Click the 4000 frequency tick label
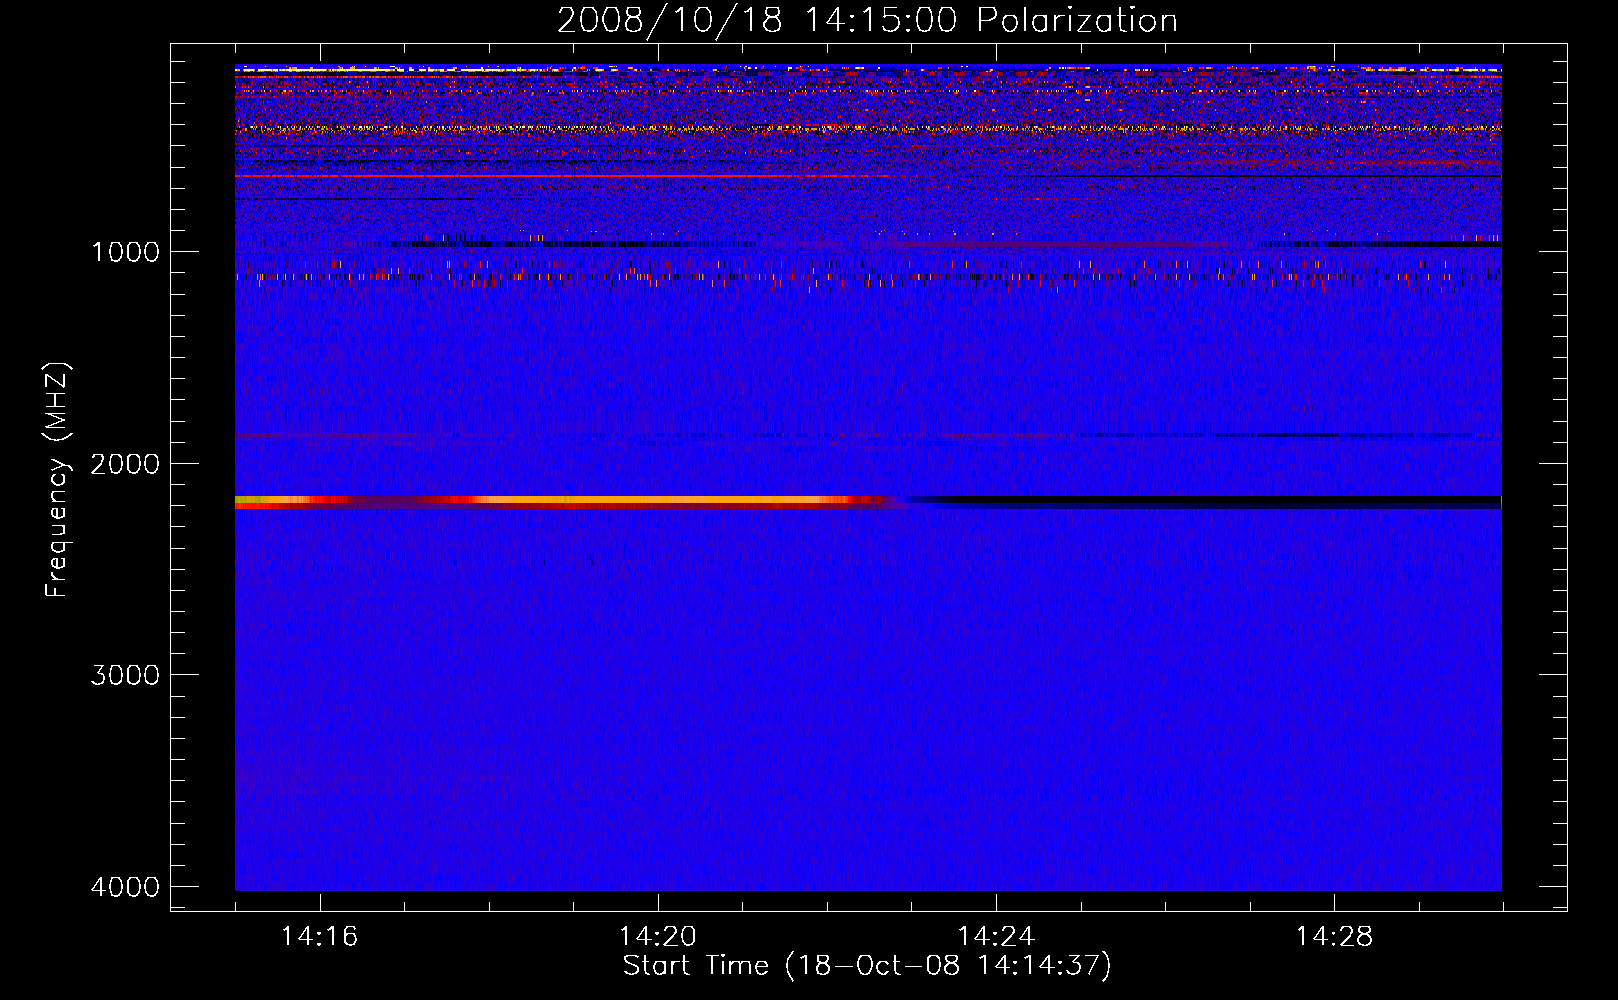 tap(125, 887)
